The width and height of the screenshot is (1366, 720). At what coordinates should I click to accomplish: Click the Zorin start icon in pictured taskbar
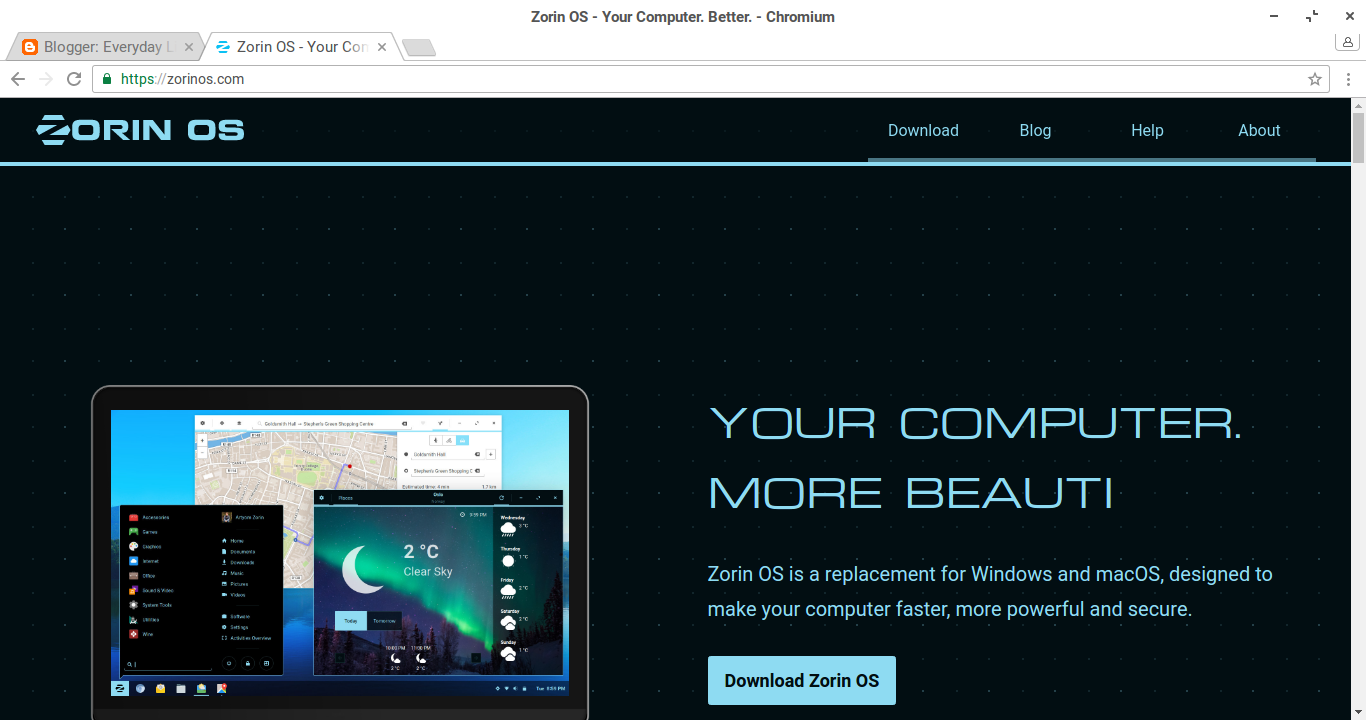point(120,688)
